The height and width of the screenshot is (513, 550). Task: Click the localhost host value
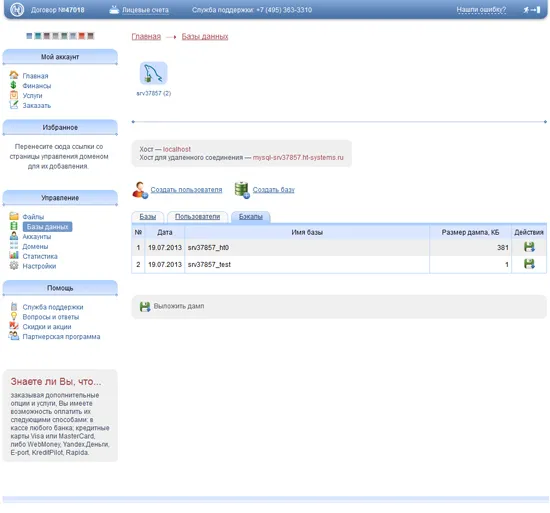pos(177,149)
